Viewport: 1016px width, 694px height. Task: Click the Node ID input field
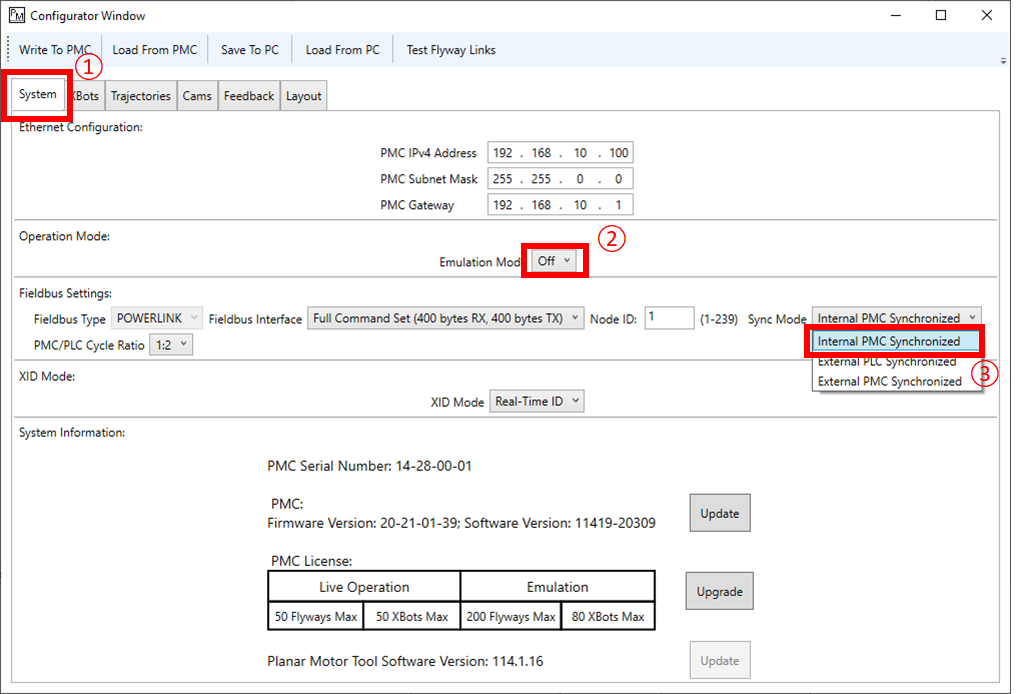pos(669,318)
